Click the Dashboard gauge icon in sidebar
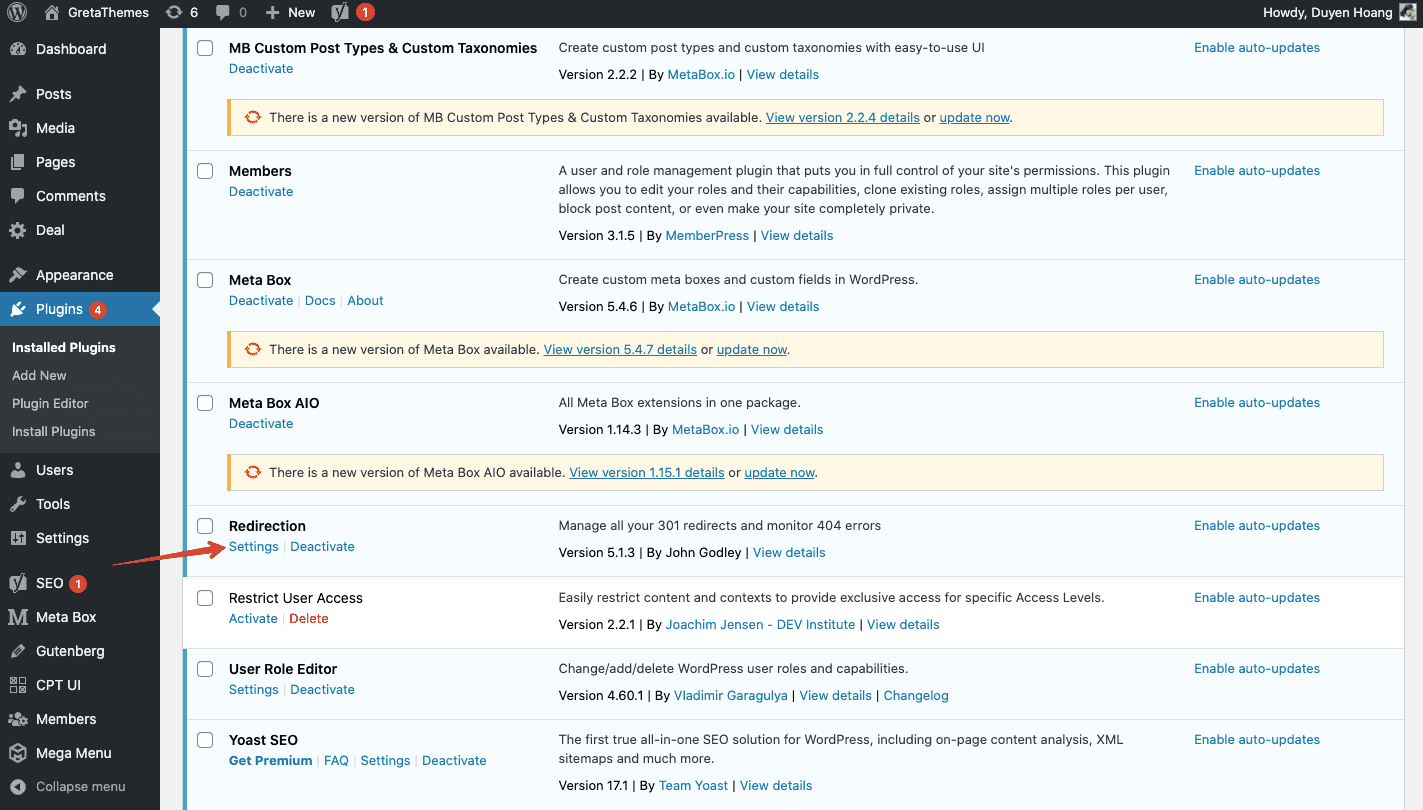This screenshot has height=810, width=1423. coord(18,49)
